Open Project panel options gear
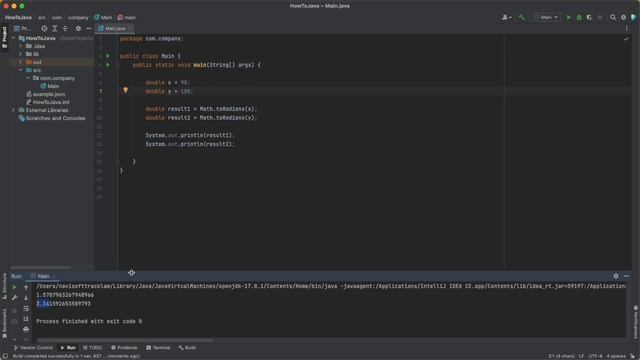 (78, 29)
